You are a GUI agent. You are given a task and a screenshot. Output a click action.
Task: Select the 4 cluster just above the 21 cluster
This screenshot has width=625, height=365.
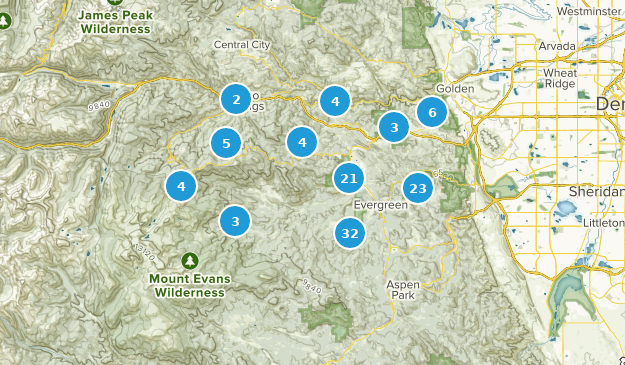click(x=302, y=142)
